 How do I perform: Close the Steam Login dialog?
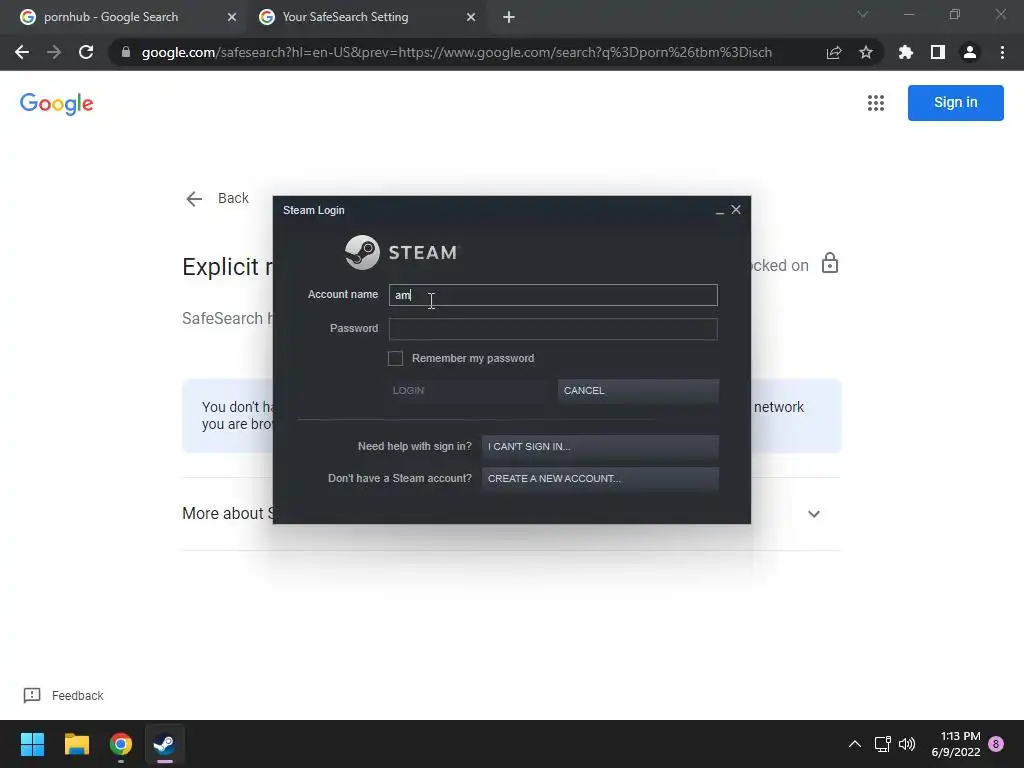pos(736,210)
